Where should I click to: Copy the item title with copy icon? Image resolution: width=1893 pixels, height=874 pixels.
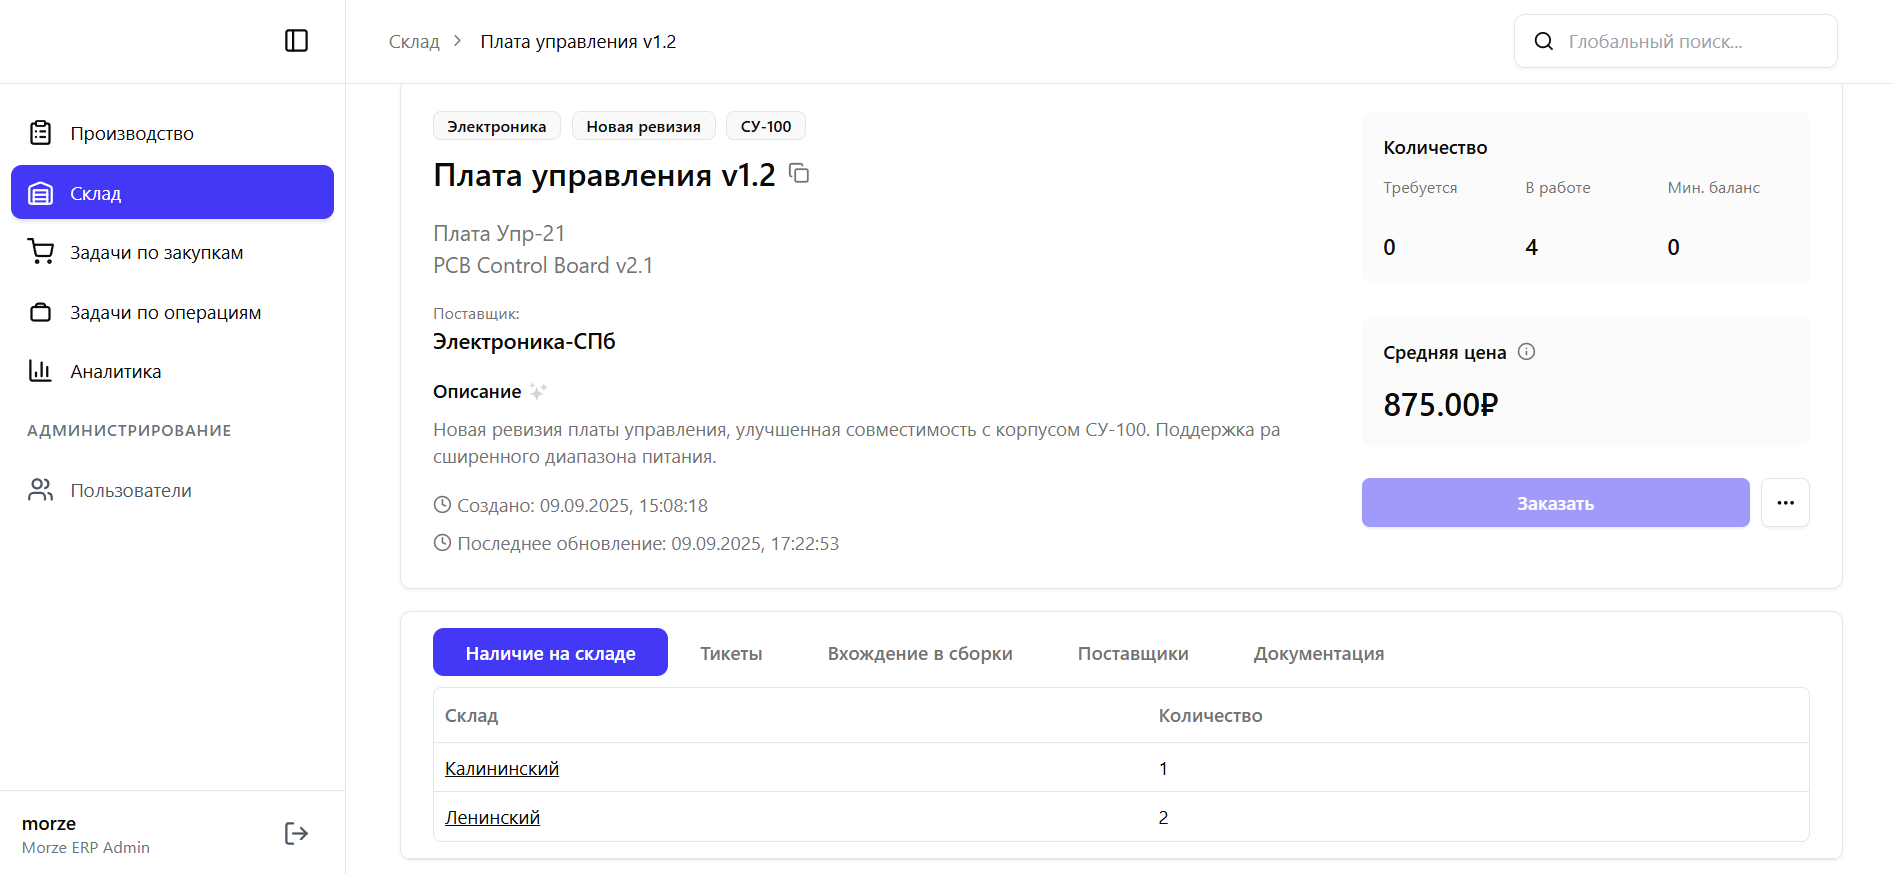click(799, 174)
